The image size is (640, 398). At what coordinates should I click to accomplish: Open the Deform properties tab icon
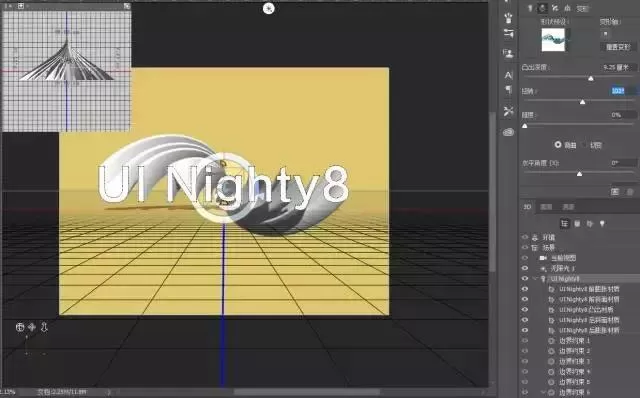click(542, 8)
